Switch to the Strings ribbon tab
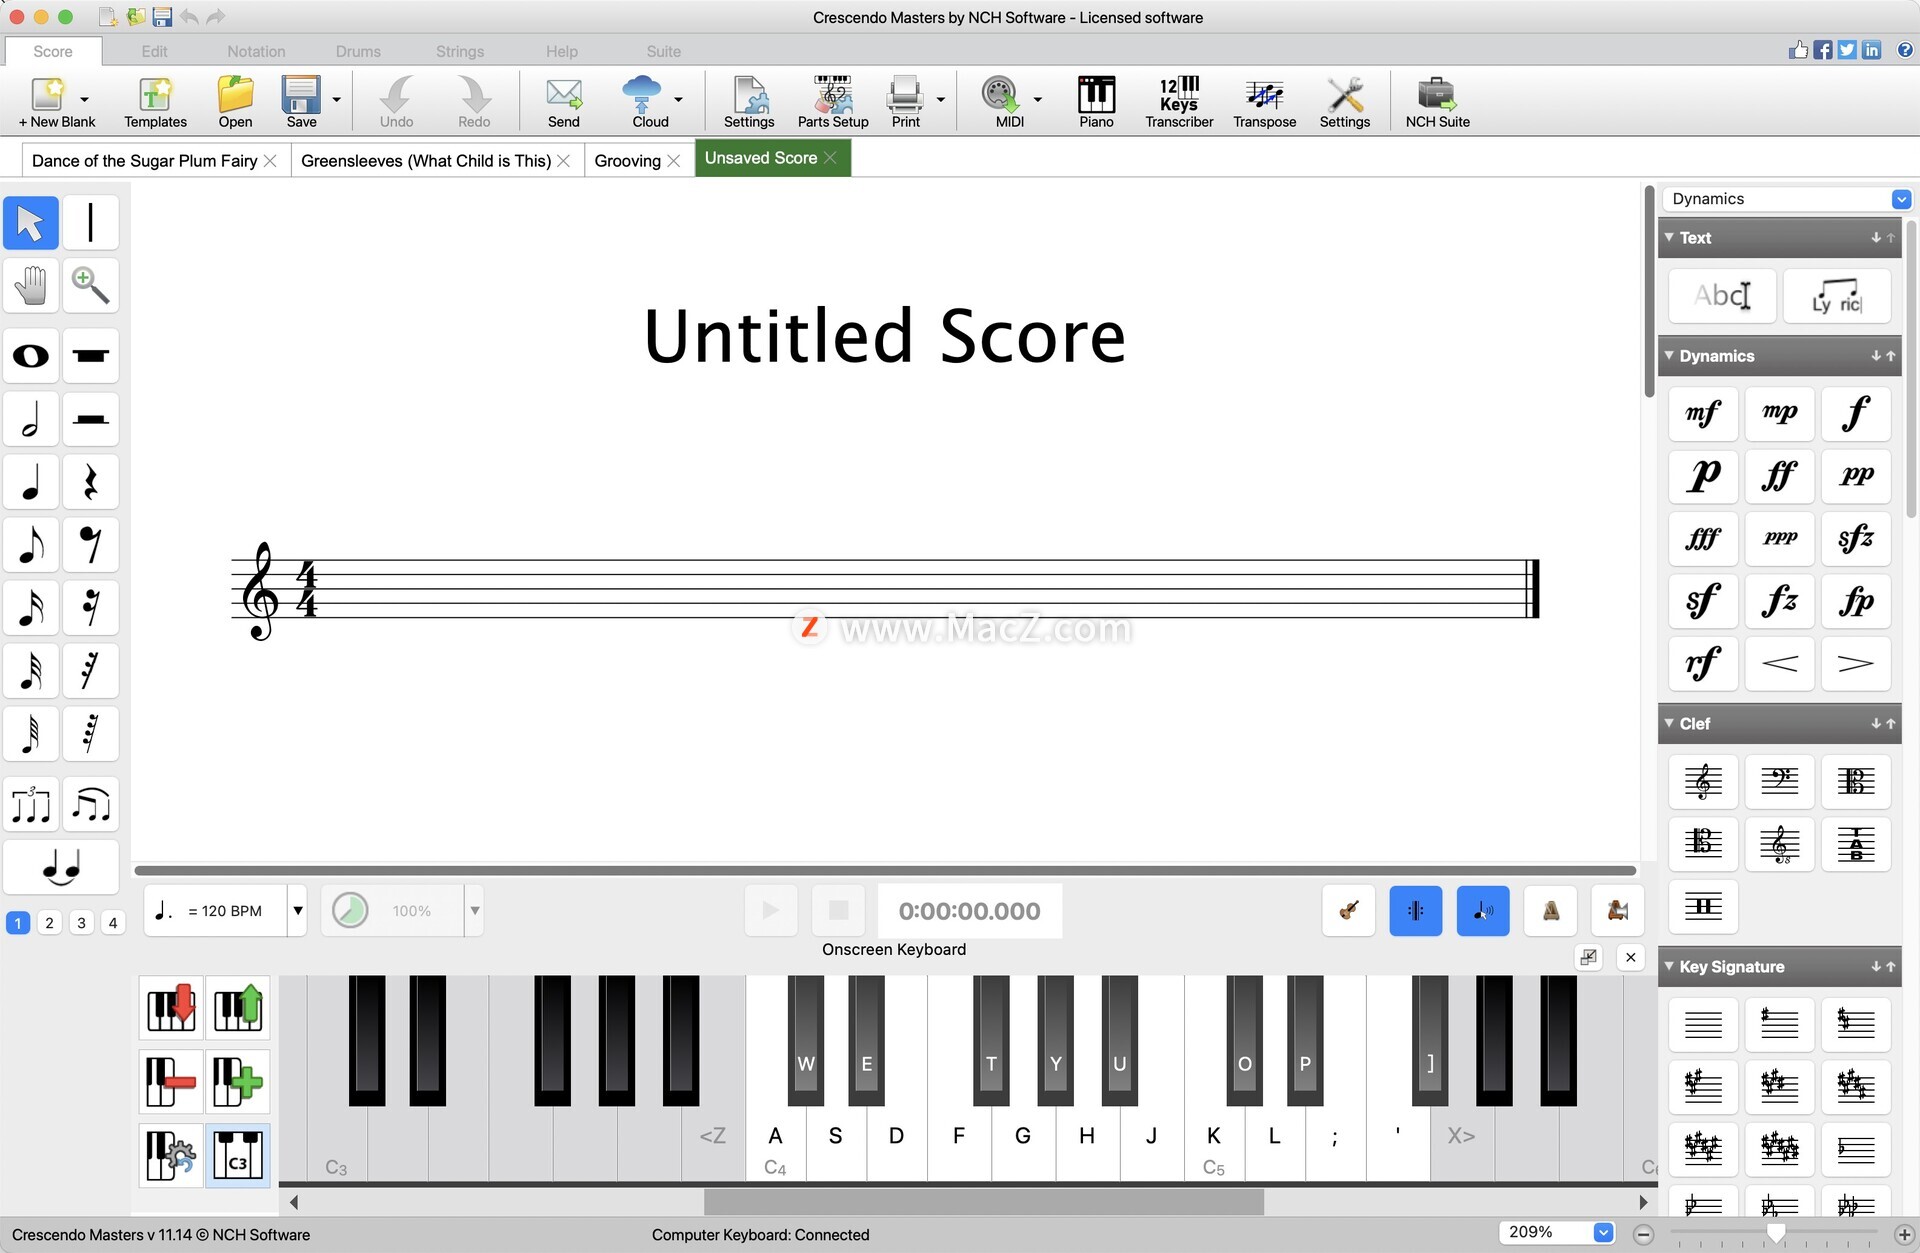This screenshot has width=1920, height=1253. [x=460, y=51]
